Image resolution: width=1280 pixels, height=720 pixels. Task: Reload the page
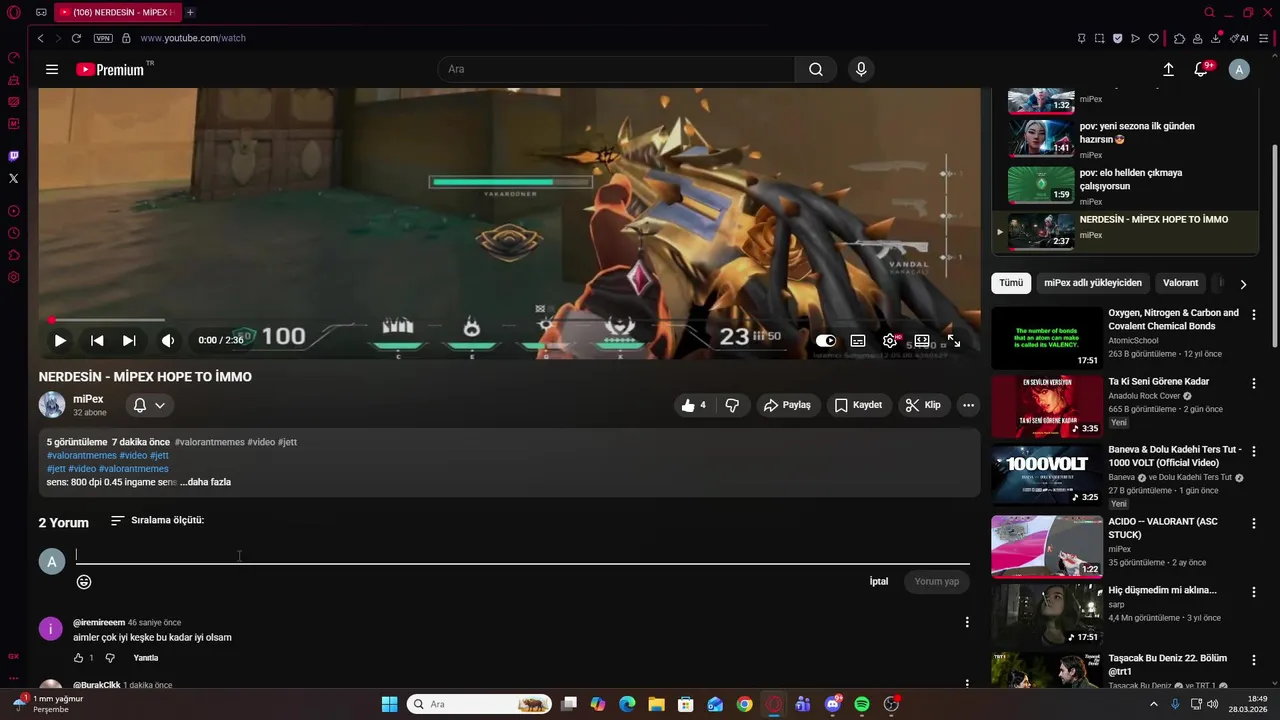coord(76,38)
